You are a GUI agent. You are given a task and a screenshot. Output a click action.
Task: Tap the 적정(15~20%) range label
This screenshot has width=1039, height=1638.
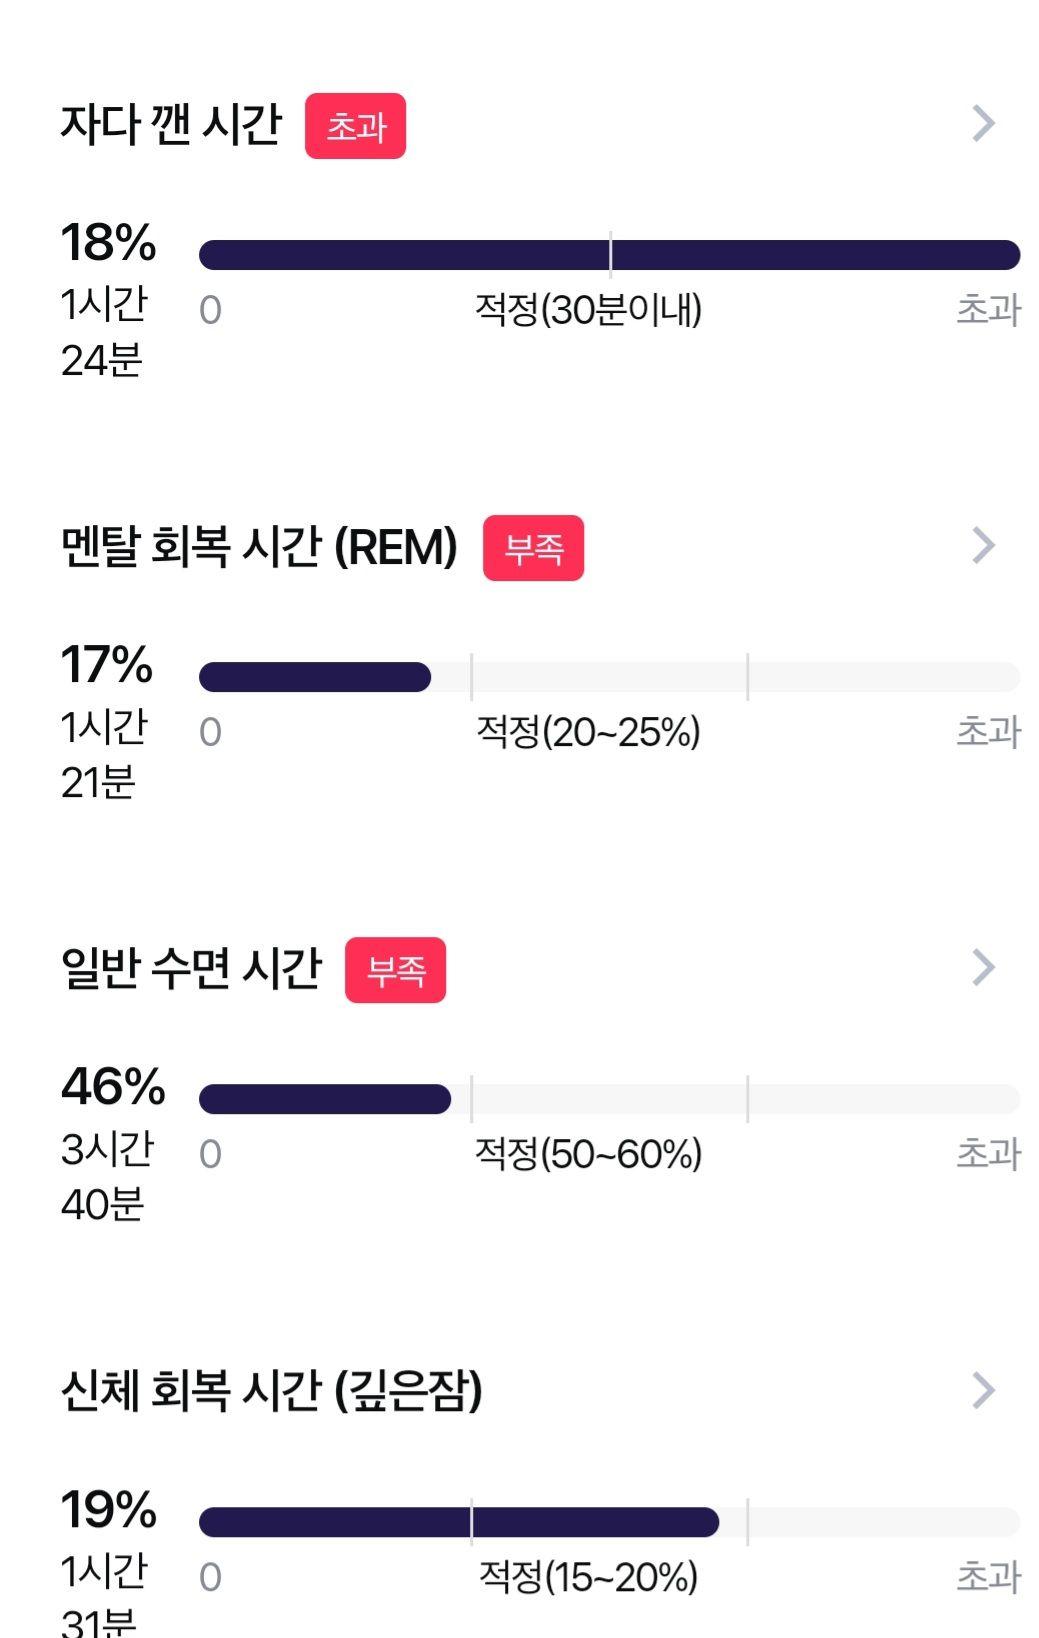(x=588, y=1577)
